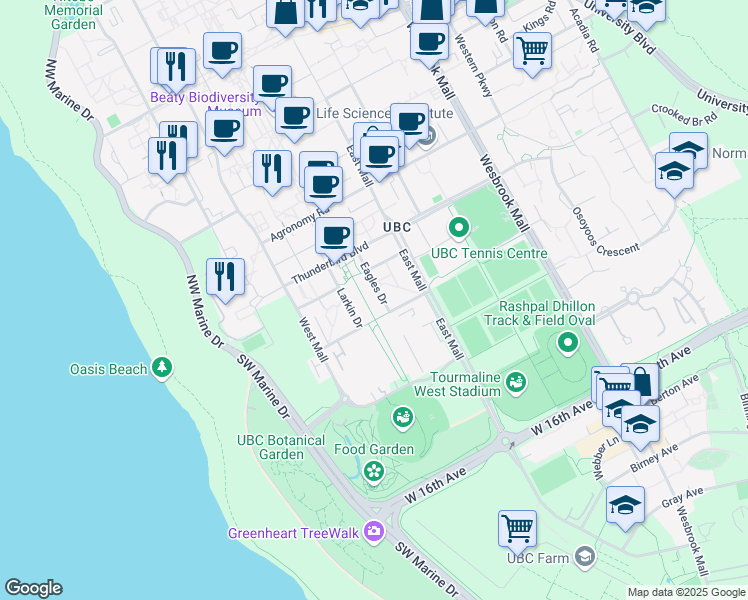Screen dimensions: 748x600
Task: Click the cafe marker below Beaty Biodiversity label
Action: click(225, 130)
